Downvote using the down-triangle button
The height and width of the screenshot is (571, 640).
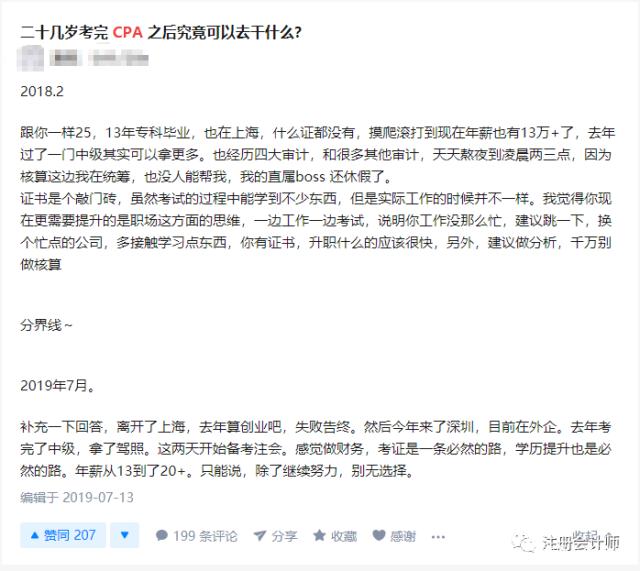[125, 535]
